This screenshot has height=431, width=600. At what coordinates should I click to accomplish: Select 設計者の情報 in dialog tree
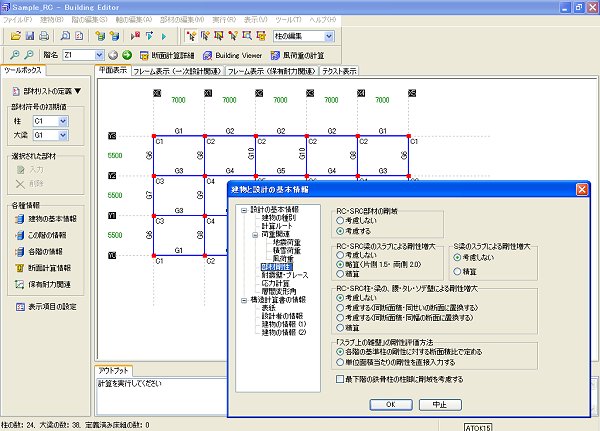pyautogui.click(x=282, y=316)
